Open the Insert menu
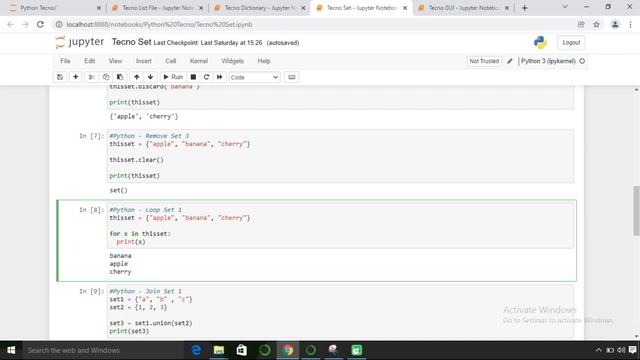This screenshot has height=360, width=640. click(x=144, y=61)
